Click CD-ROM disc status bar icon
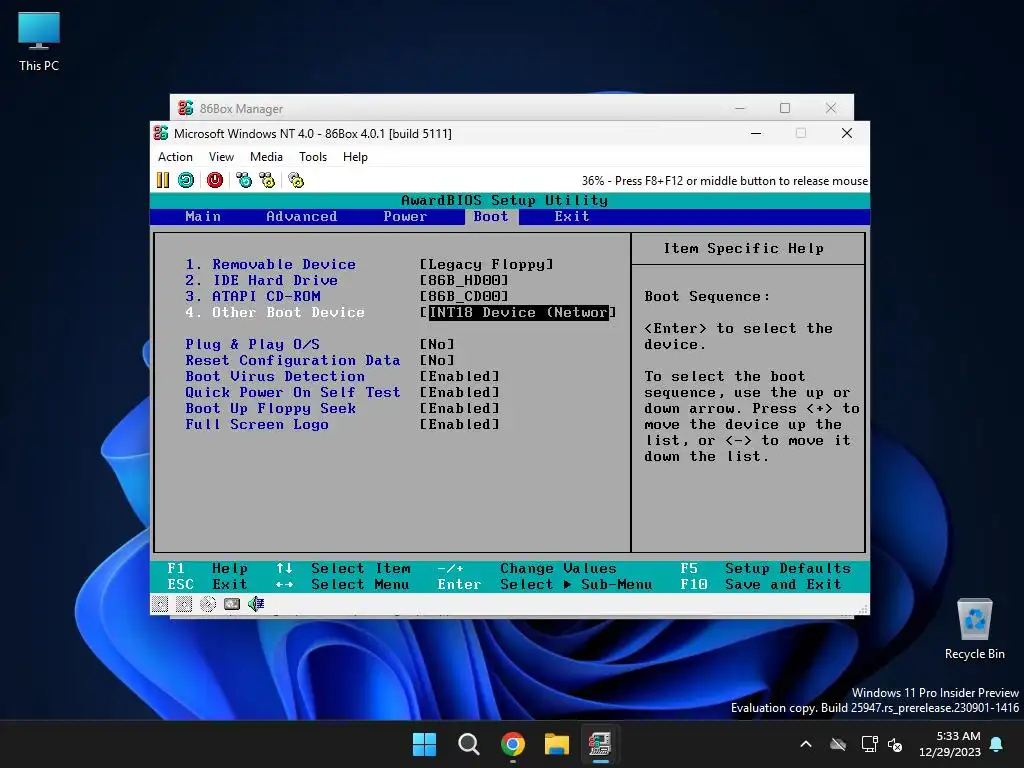 point(208,604)
